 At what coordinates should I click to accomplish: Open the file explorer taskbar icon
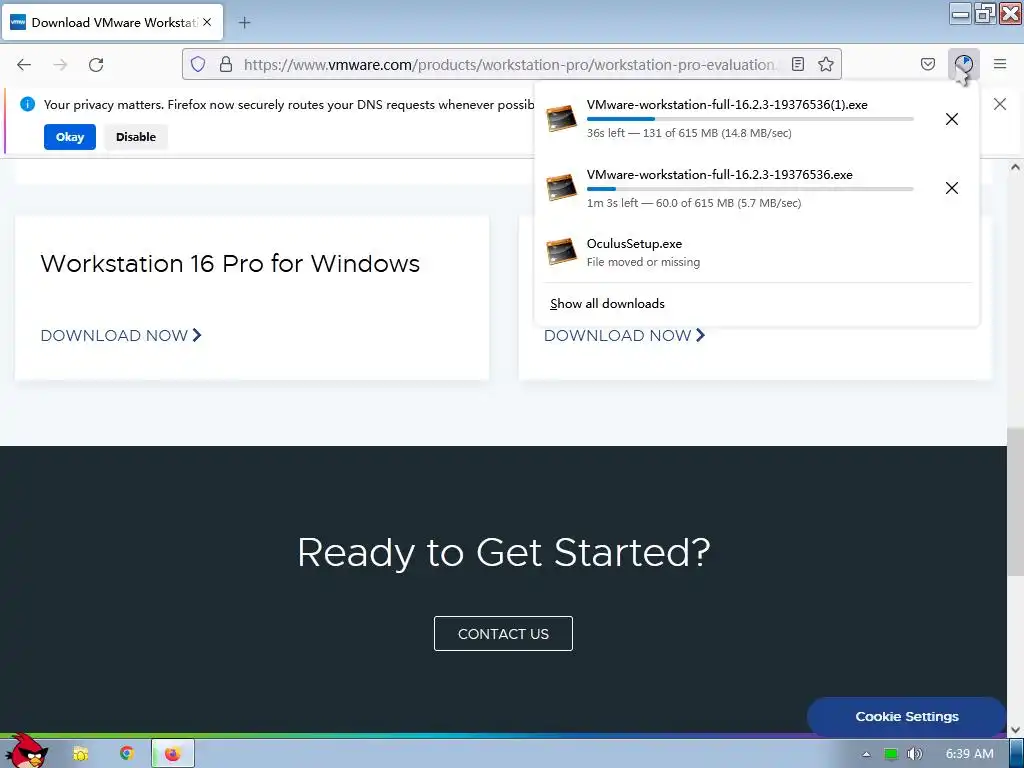point(80,754)
